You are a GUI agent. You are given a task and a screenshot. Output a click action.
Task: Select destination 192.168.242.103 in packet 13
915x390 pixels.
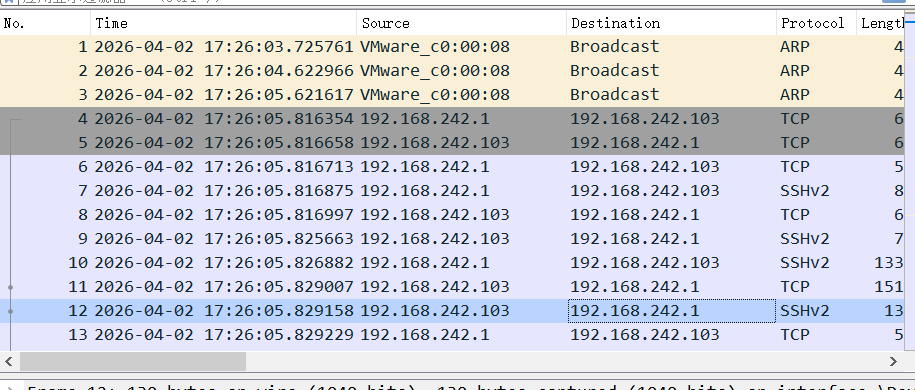(644, 335)
